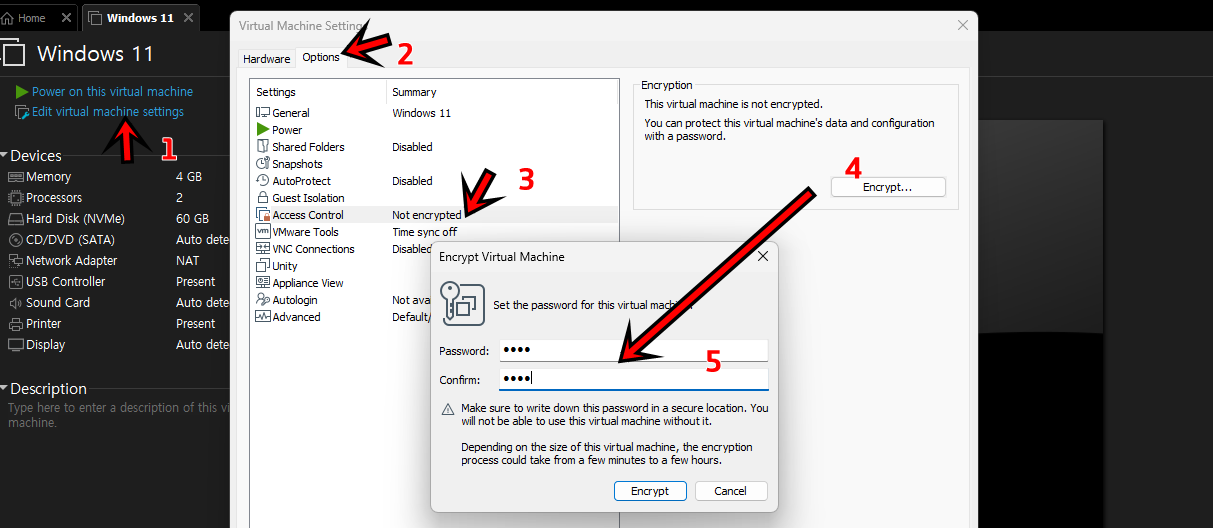1213x528 pixels.
Task: Select the Shared Folders row
Action: tap(434, 147)
